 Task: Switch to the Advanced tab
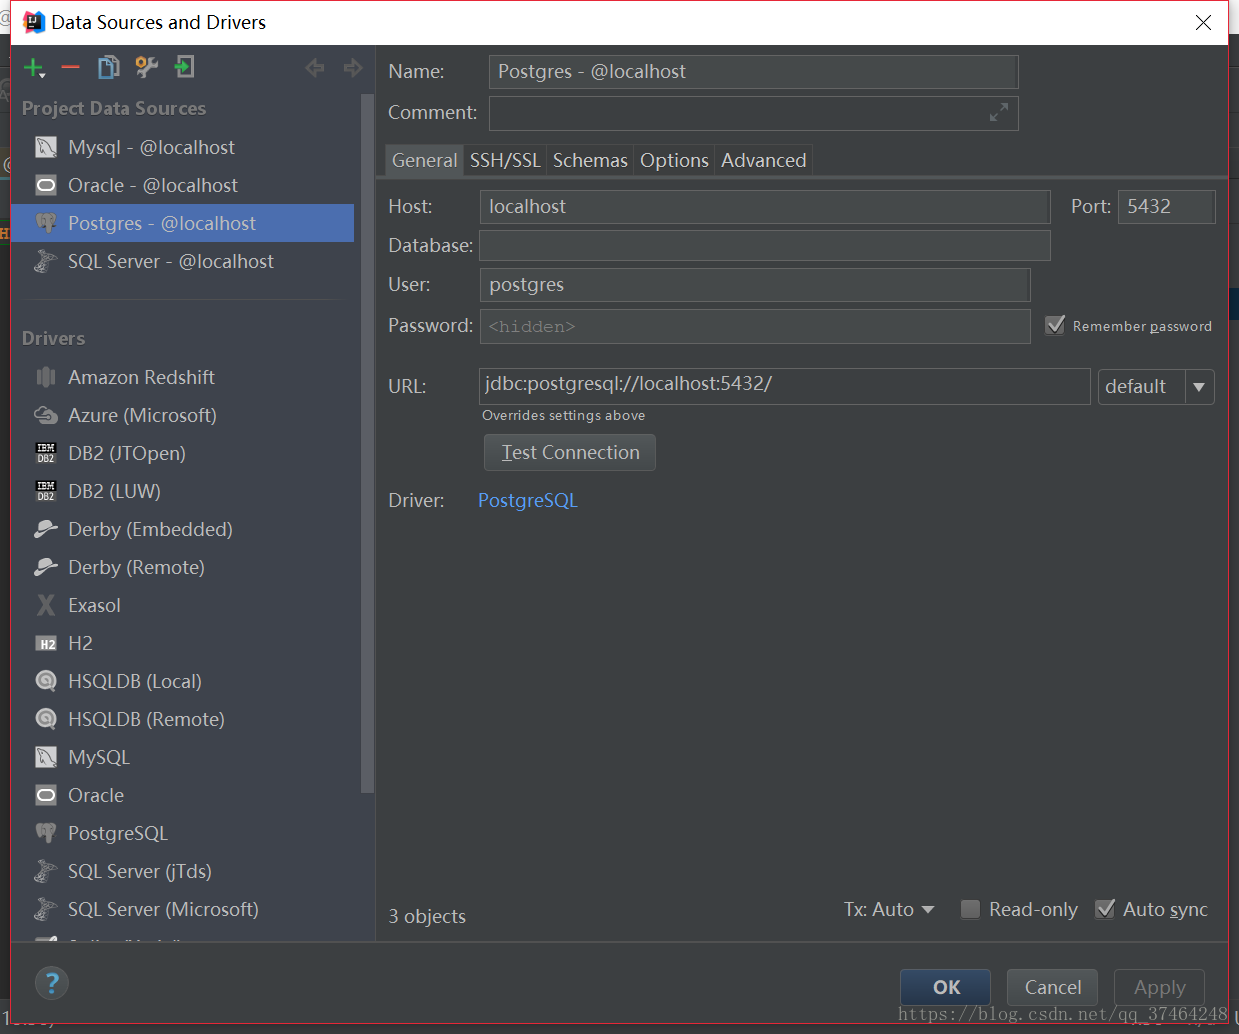[764, 160]
